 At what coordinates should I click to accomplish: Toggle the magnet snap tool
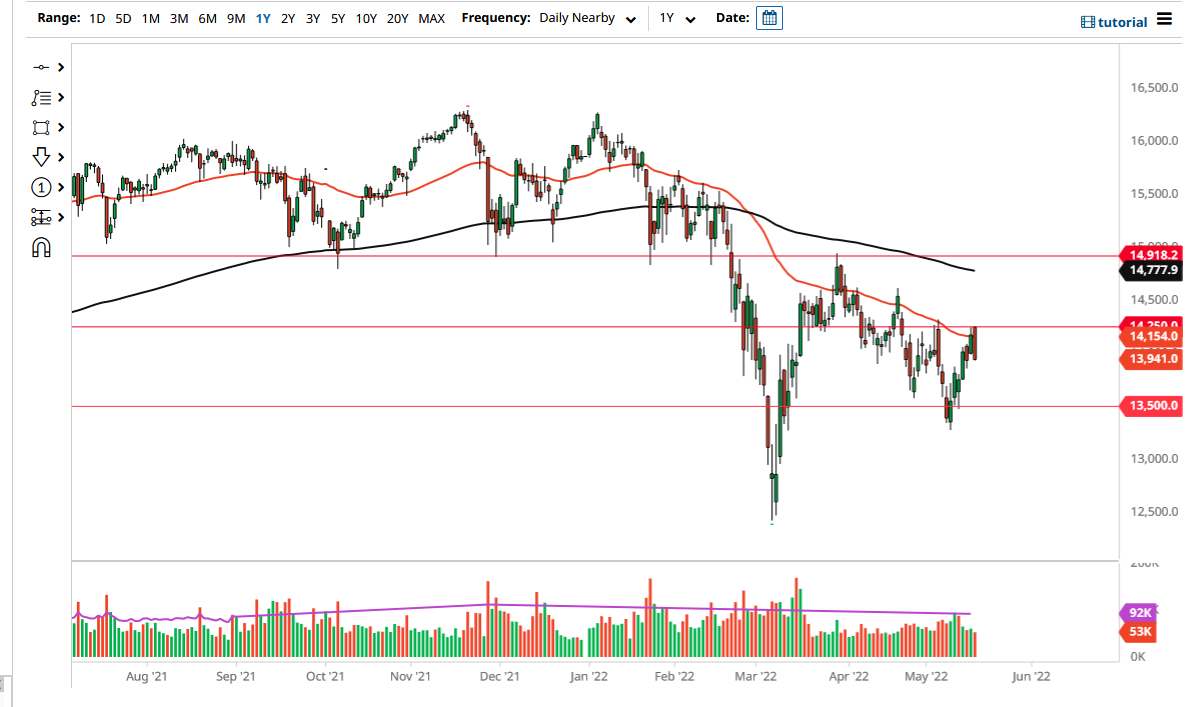[x=40, y=247]
